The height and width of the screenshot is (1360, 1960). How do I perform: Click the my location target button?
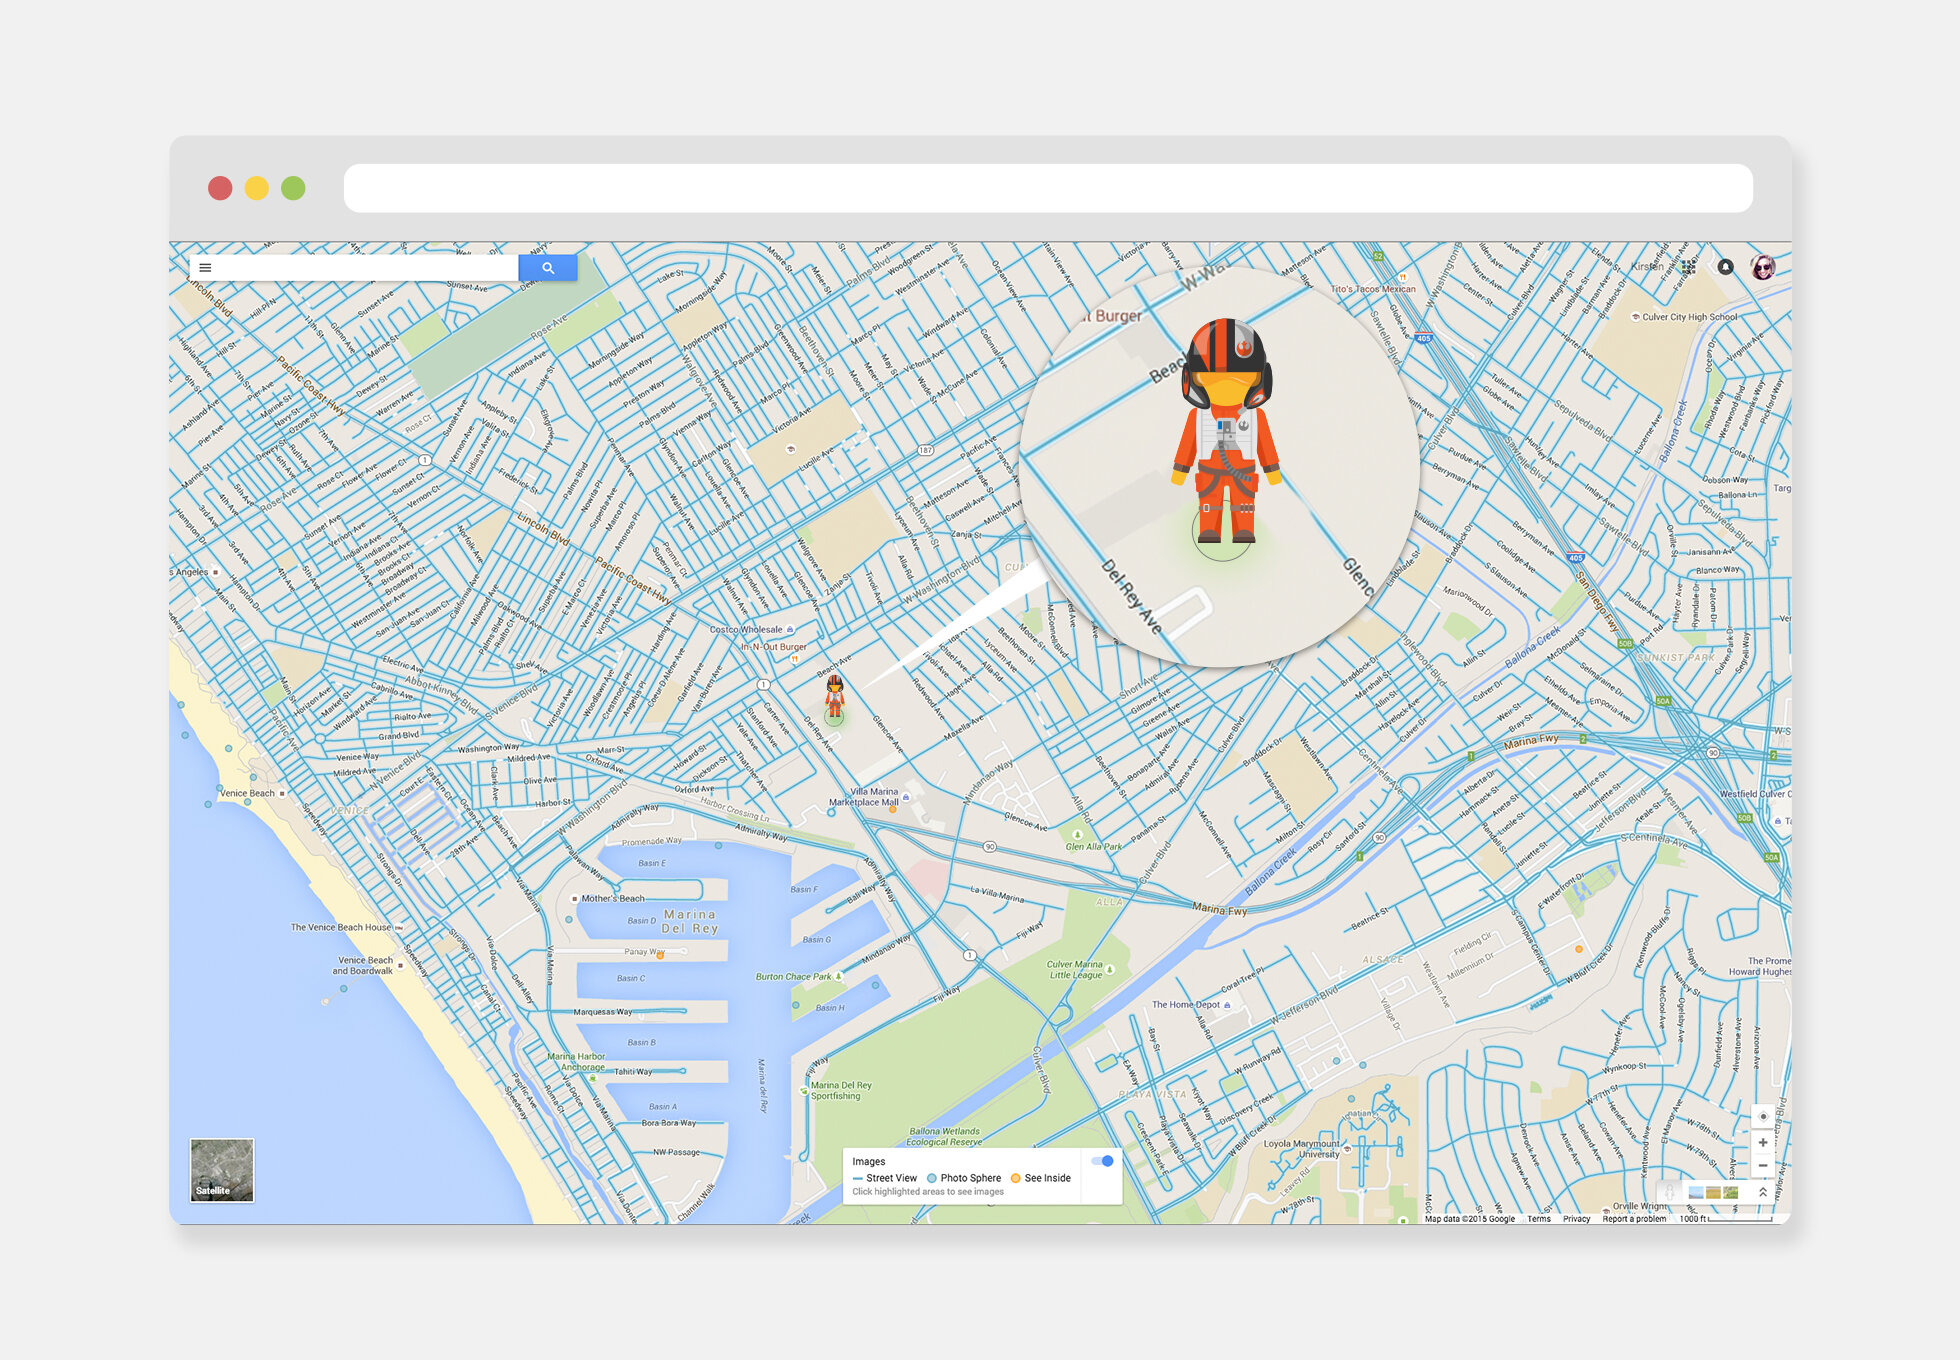click(x=1763, y=1116)
